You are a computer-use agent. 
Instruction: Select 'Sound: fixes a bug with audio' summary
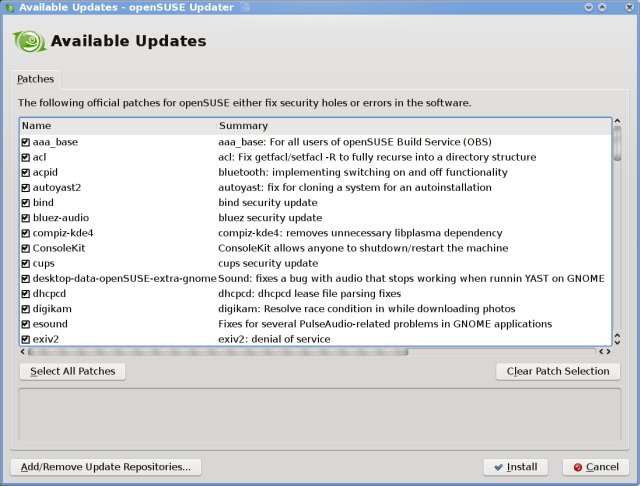click(411, 278)
